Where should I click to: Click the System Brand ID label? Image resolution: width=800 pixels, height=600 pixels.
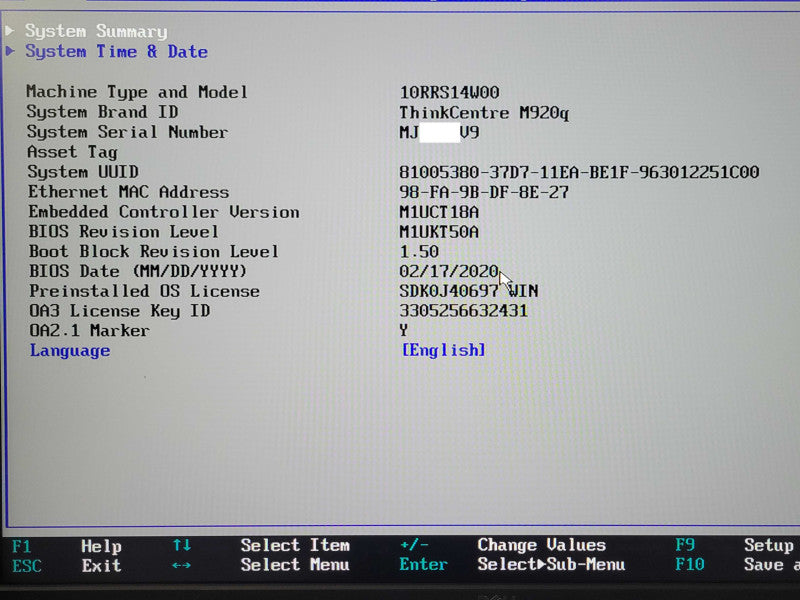click(x=103, y=112)
